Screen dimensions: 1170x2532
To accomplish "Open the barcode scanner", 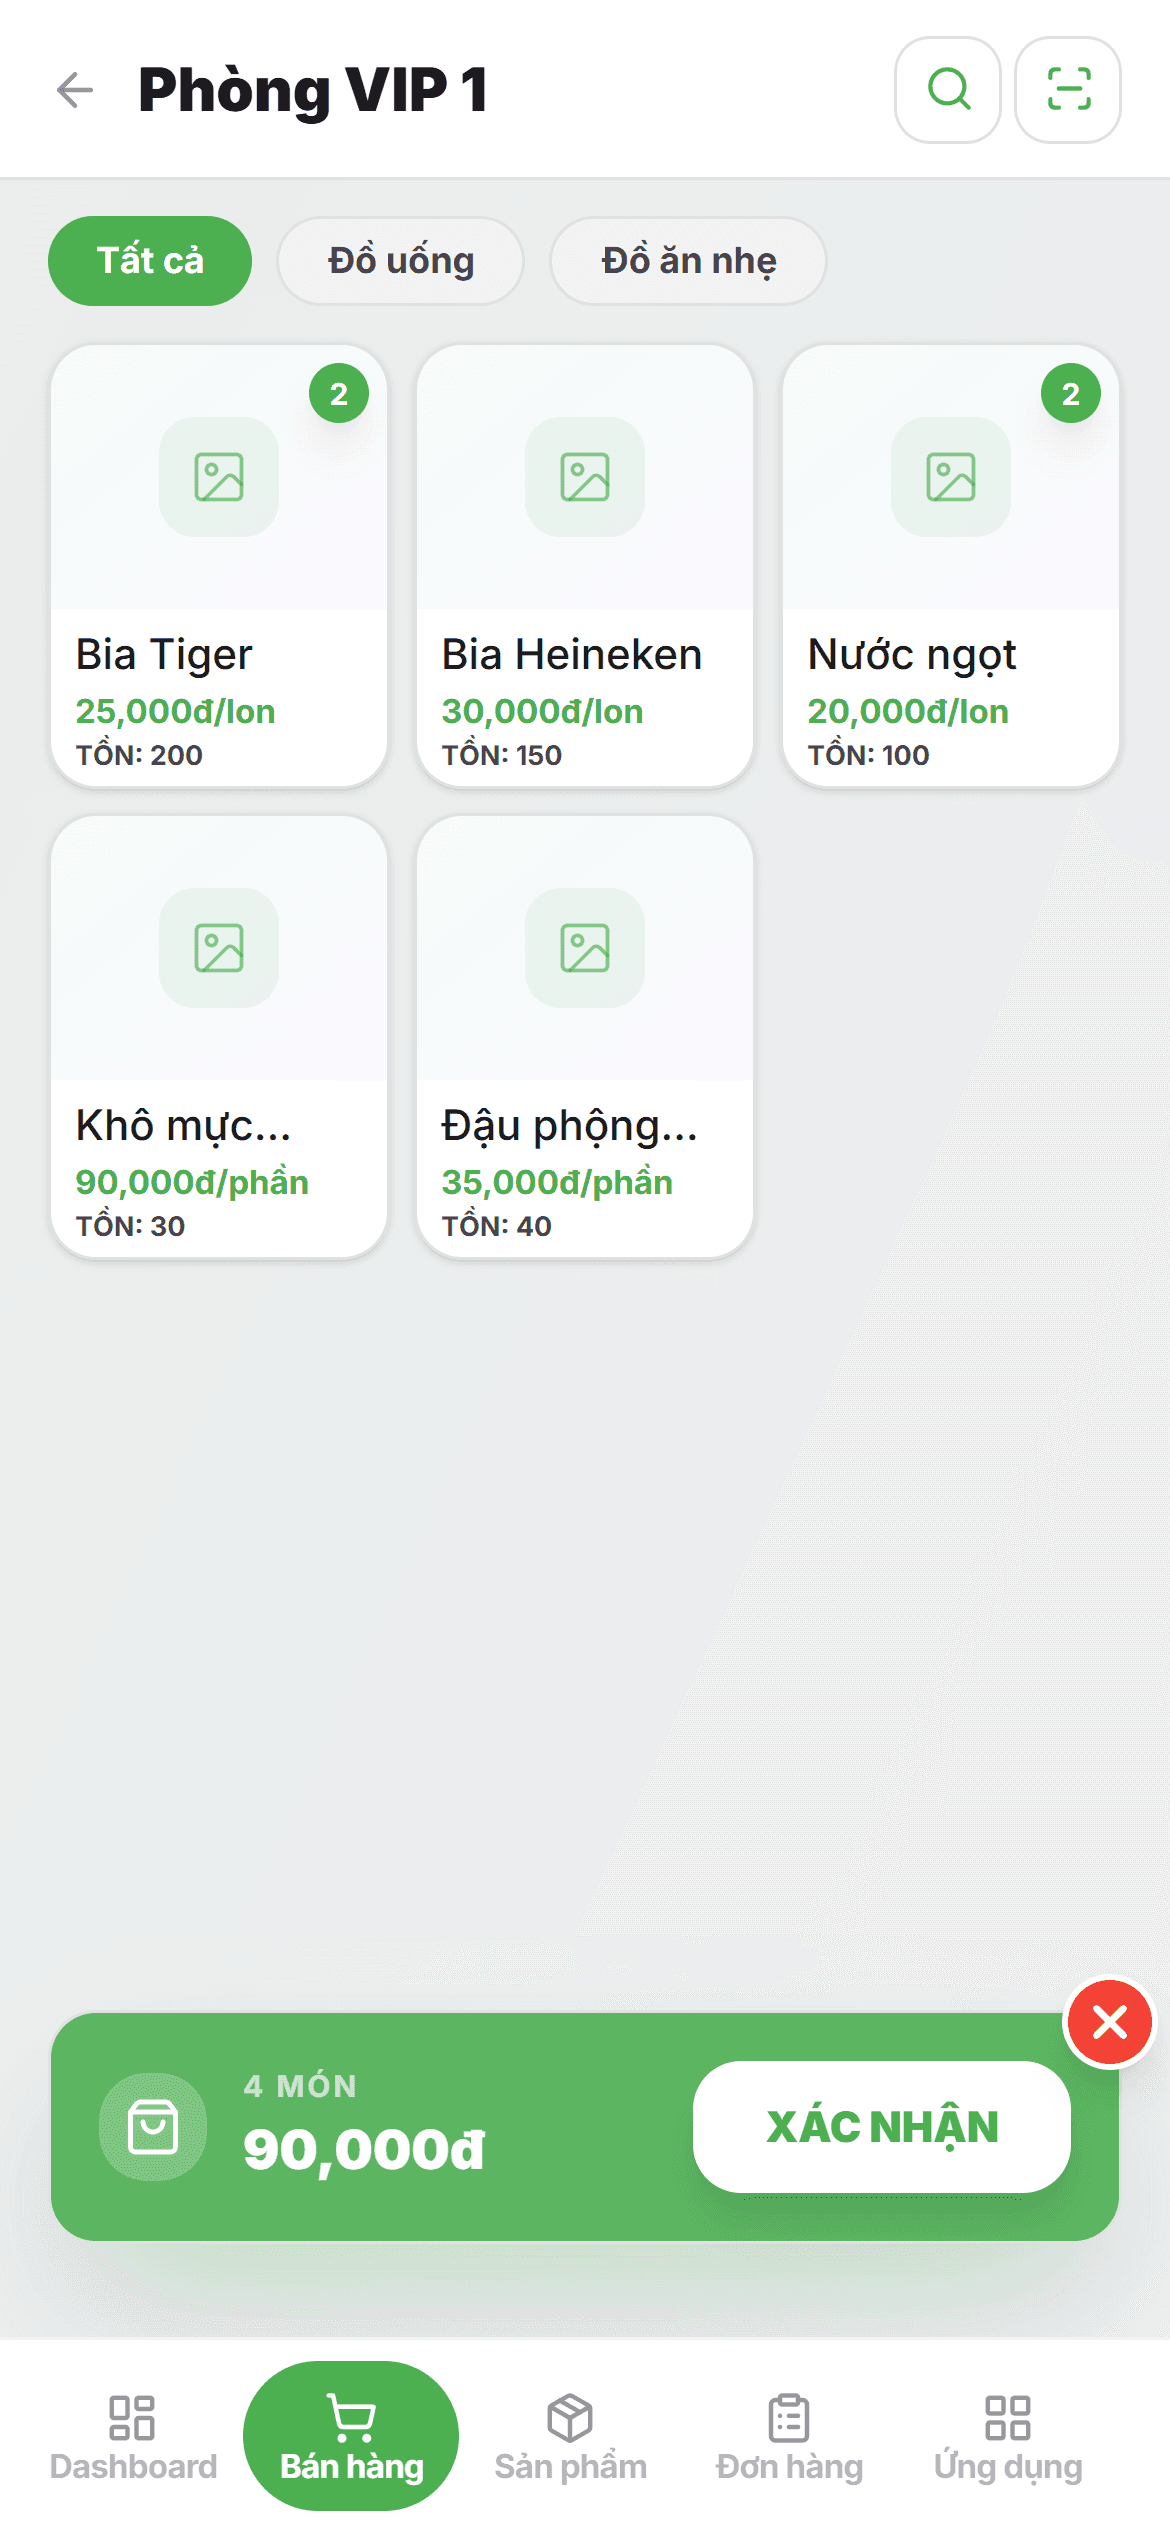I will (1068, 90).
